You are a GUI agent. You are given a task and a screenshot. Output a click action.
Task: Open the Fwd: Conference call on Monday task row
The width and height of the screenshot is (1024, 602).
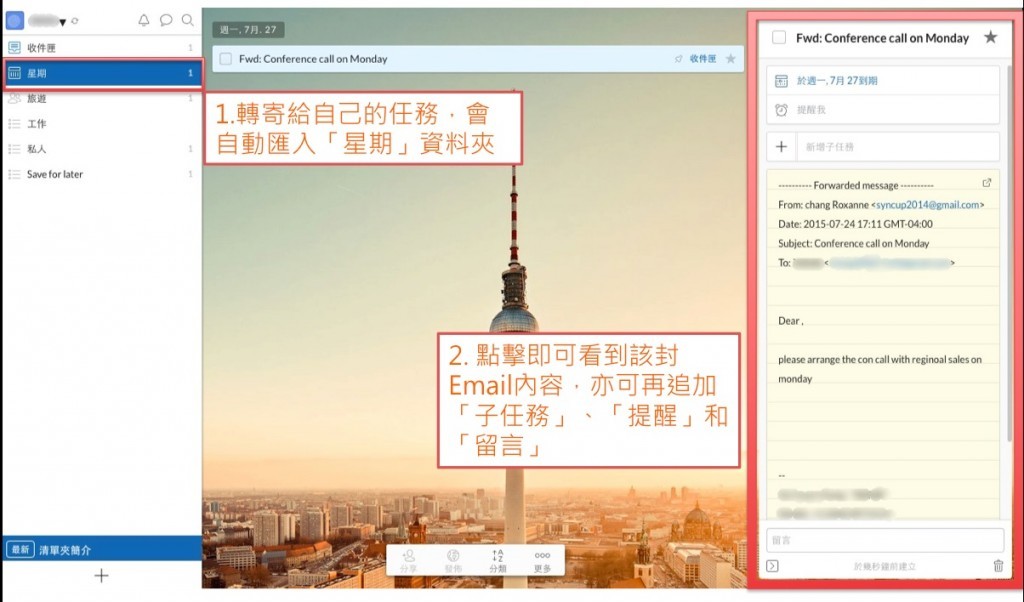[478, 59]
